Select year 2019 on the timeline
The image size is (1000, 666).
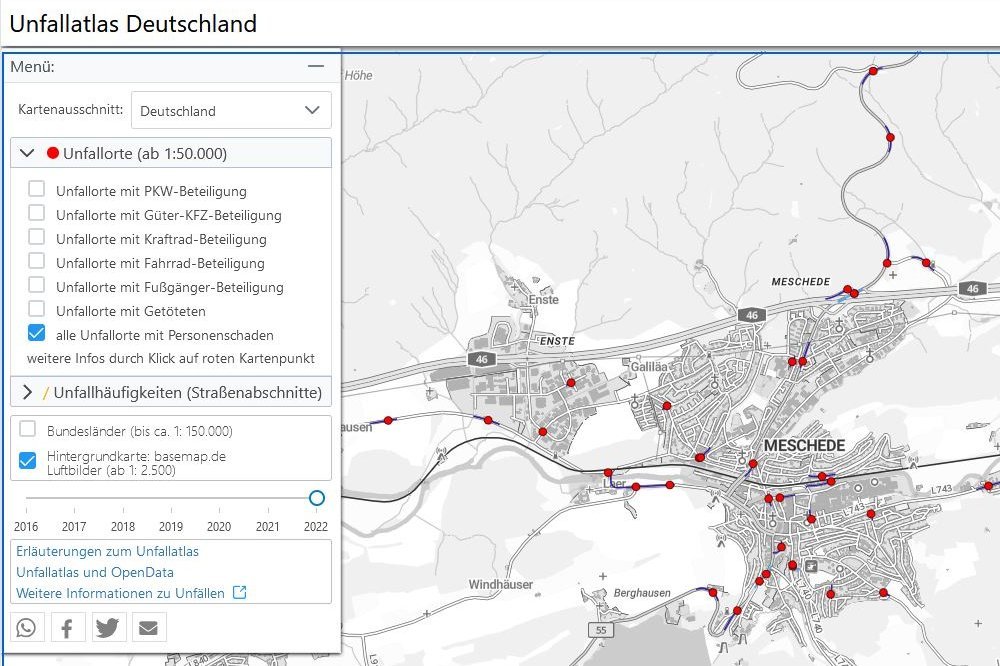[171, 526]
